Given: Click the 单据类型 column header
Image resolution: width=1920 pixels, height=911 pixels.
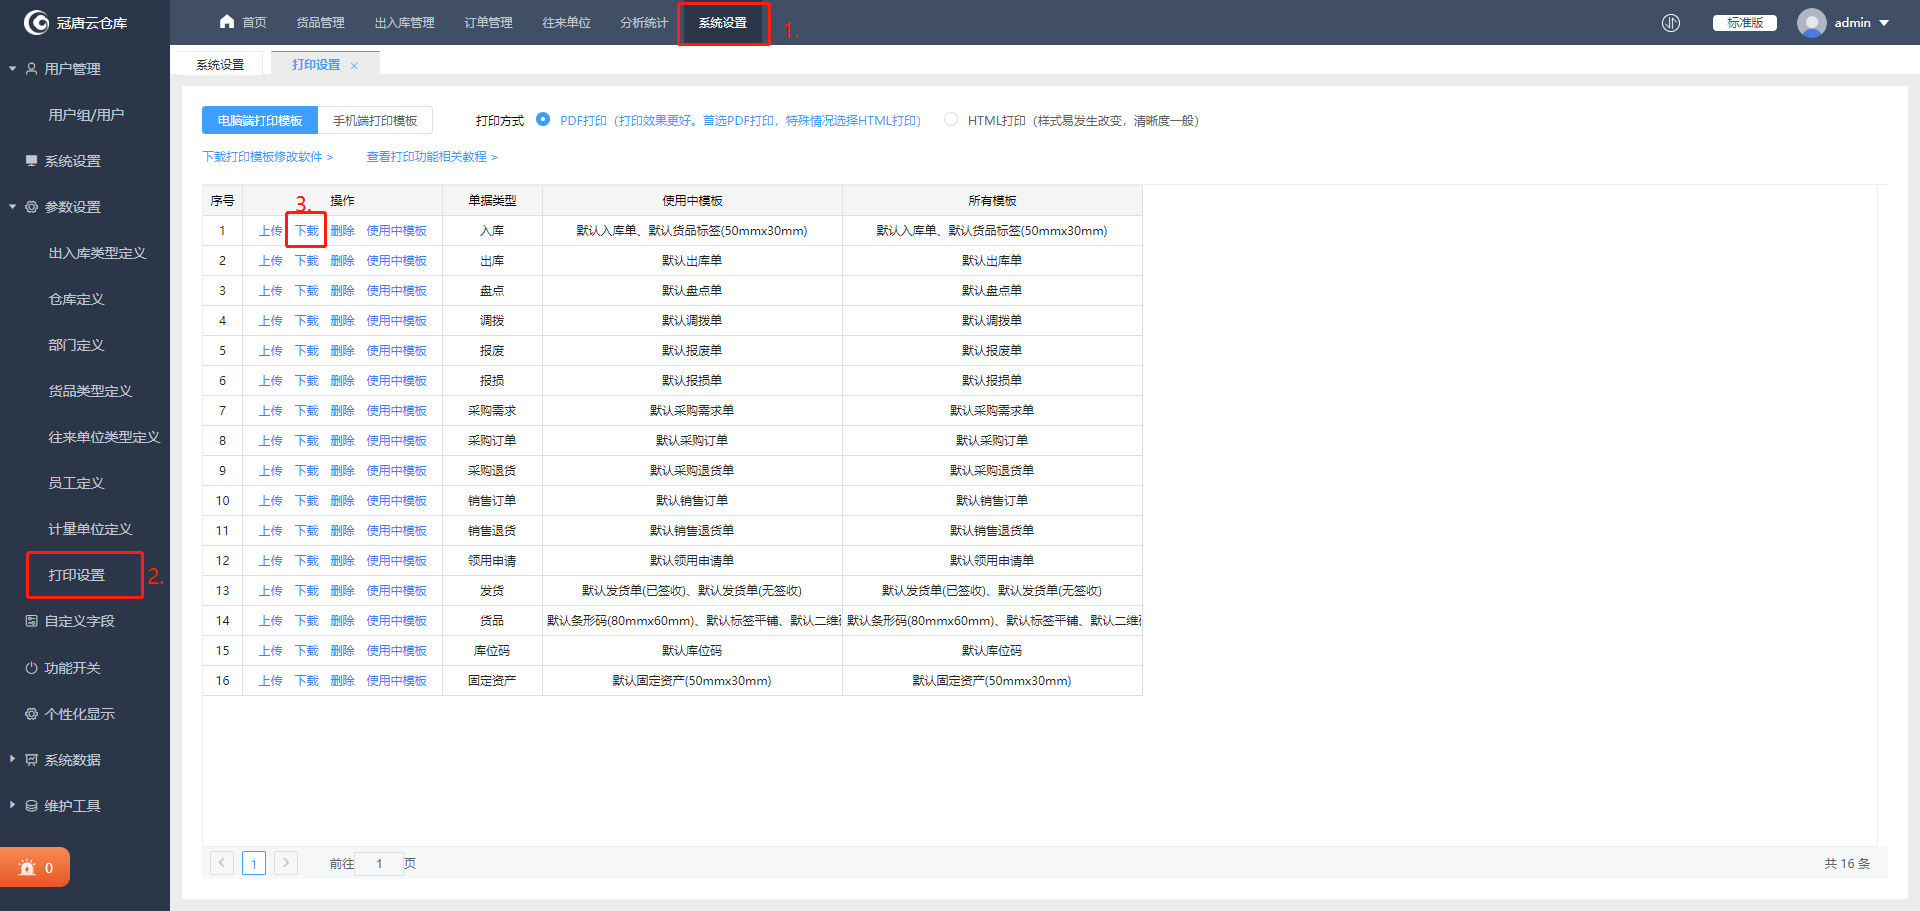Looking at the screenshot, I should [492, 201].
